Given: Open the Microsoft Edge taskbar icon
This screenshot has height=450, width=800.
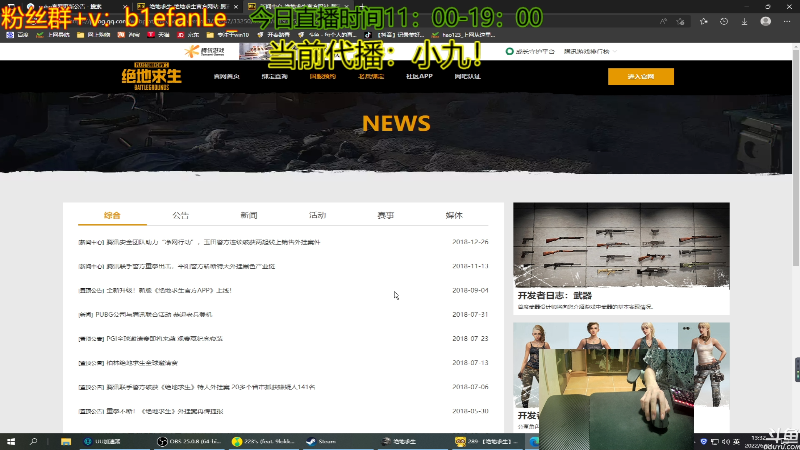Looking at the screenshot, I should click(534, 441).
